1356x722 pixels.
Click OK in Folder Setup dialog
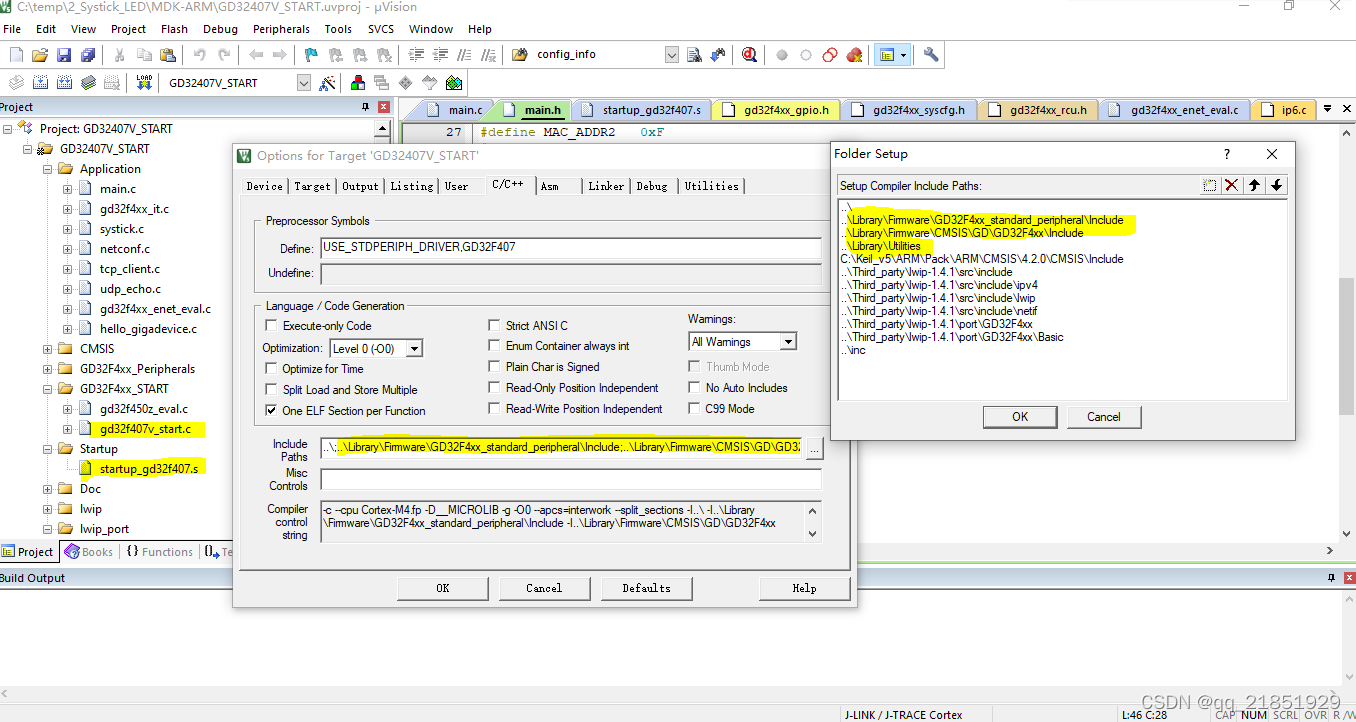1020,417
